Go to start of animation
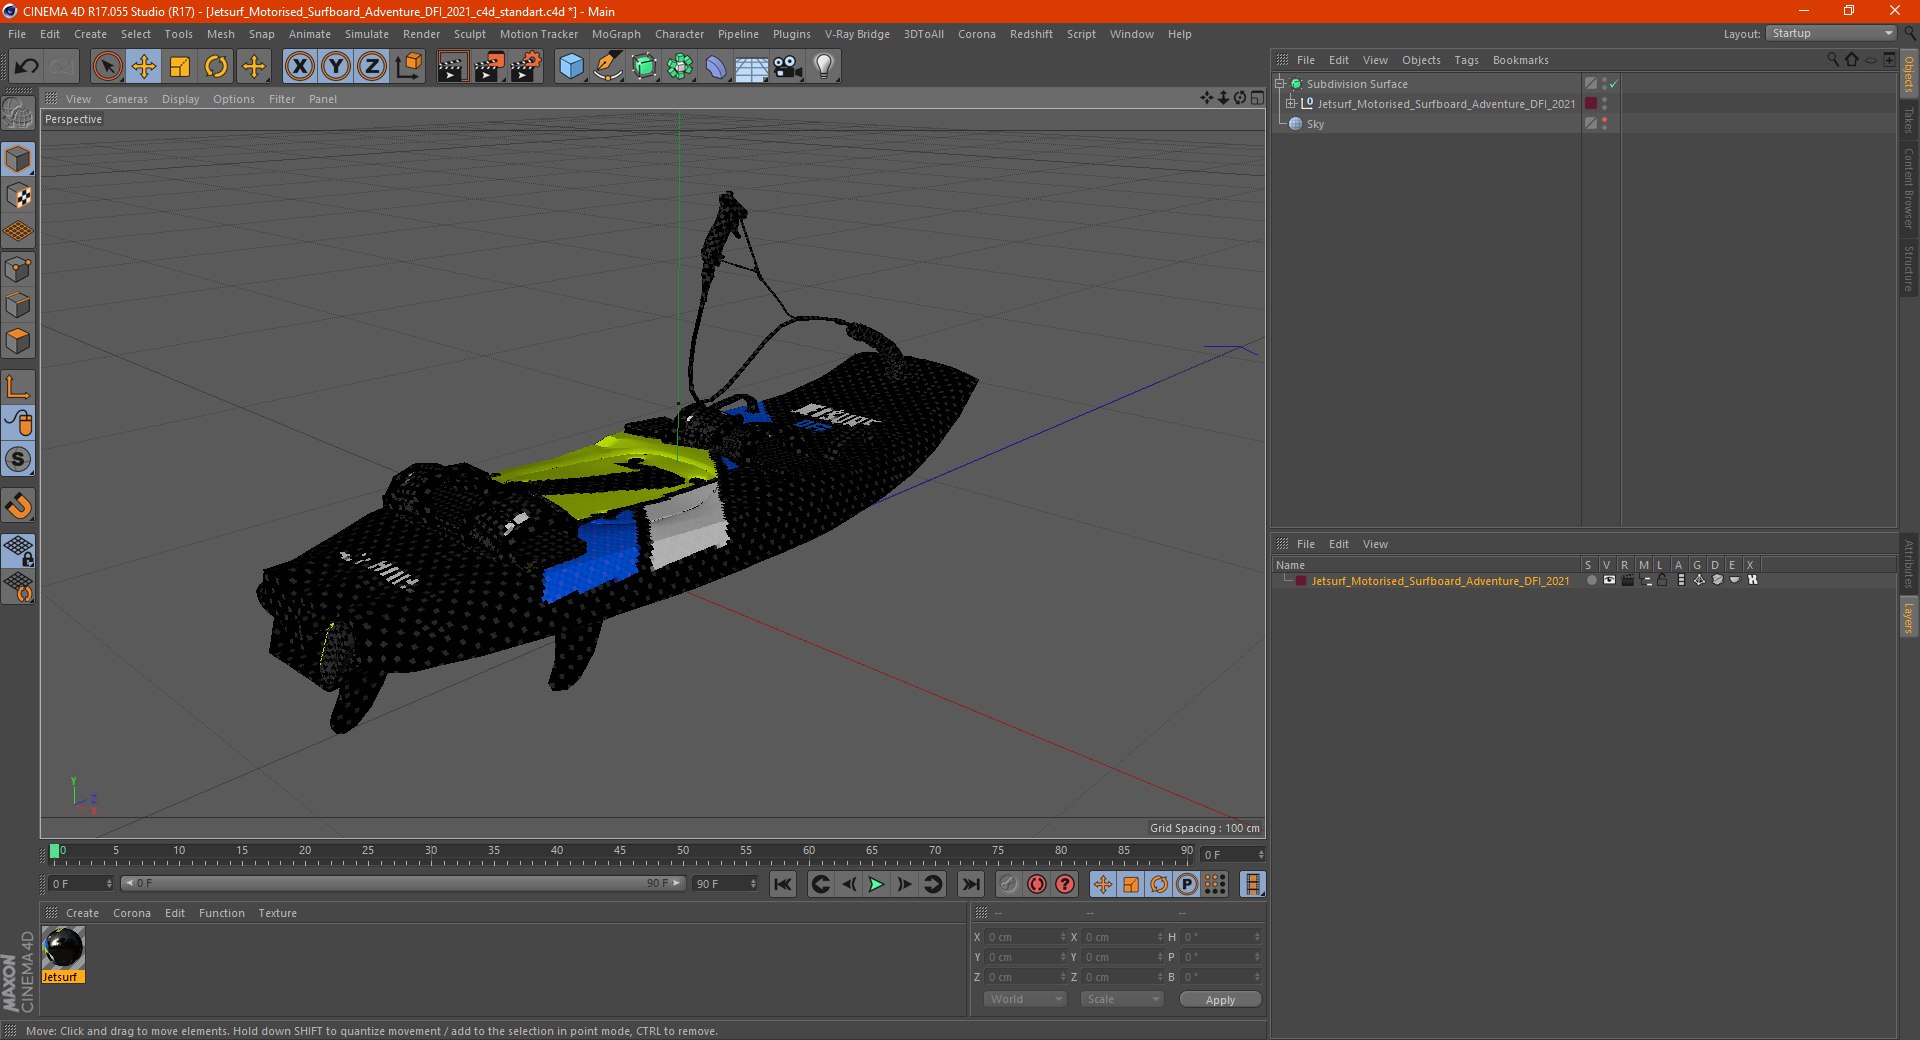The image size is (1920, 1040). tap(783, 884)
